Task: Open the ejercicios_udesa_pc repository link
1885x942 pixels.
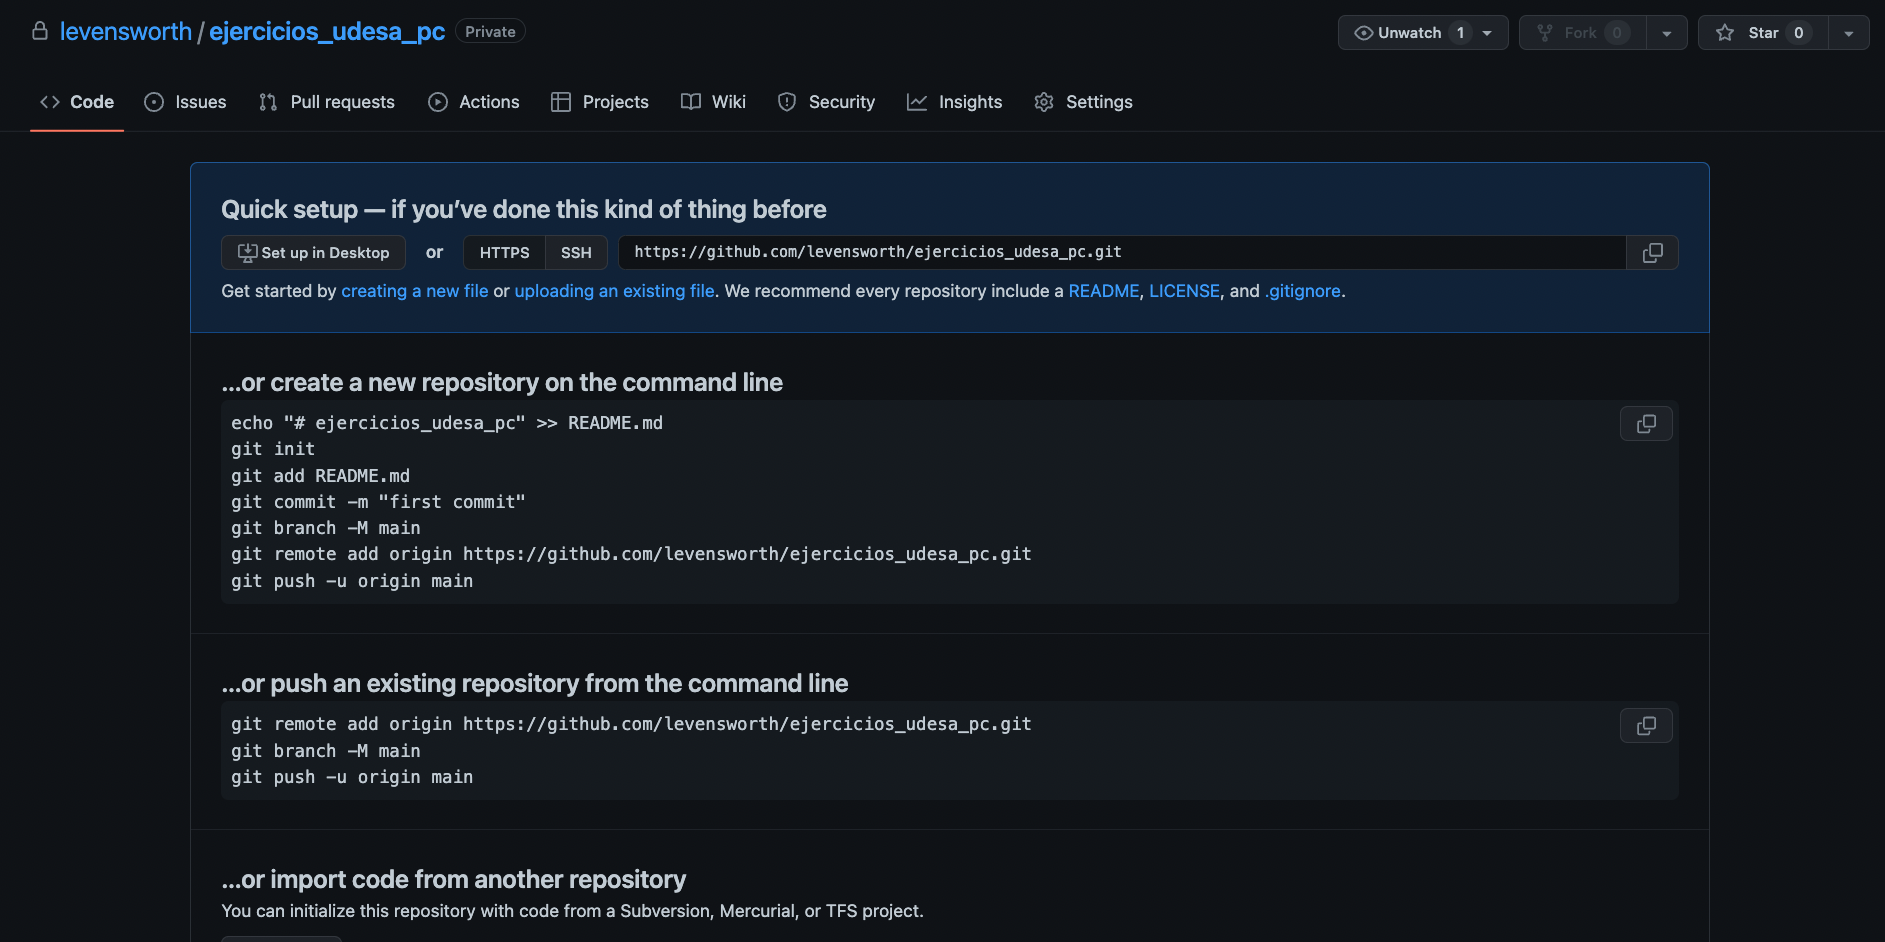Action: 327,32
